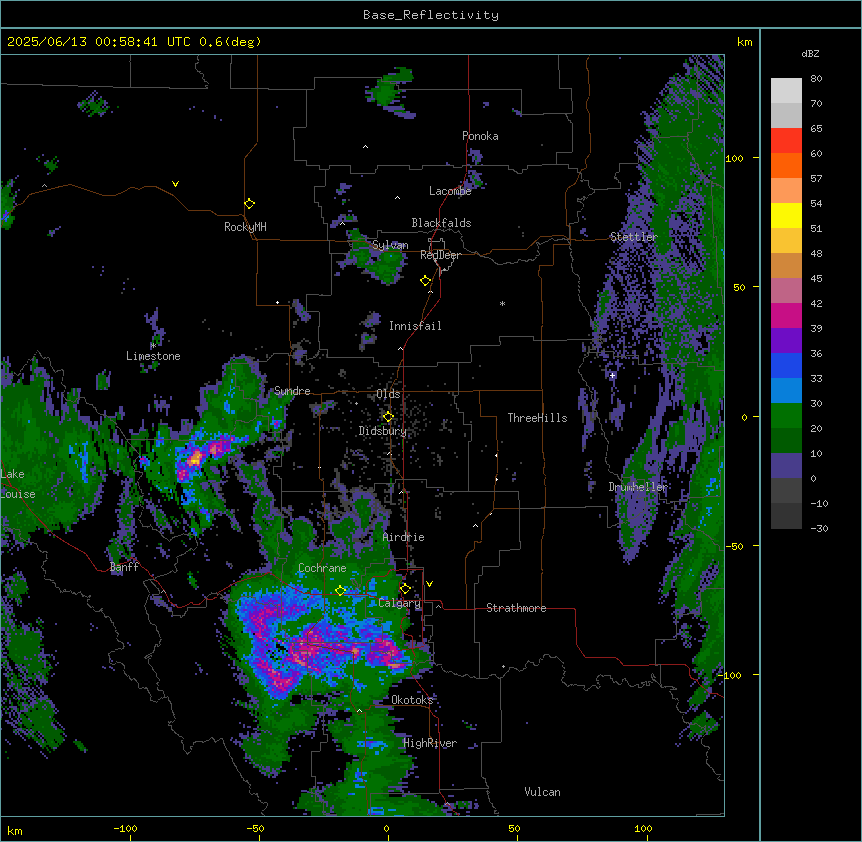Select the Okotoks label
Viewport: 862px width, 842px height.
coord(412,700)
